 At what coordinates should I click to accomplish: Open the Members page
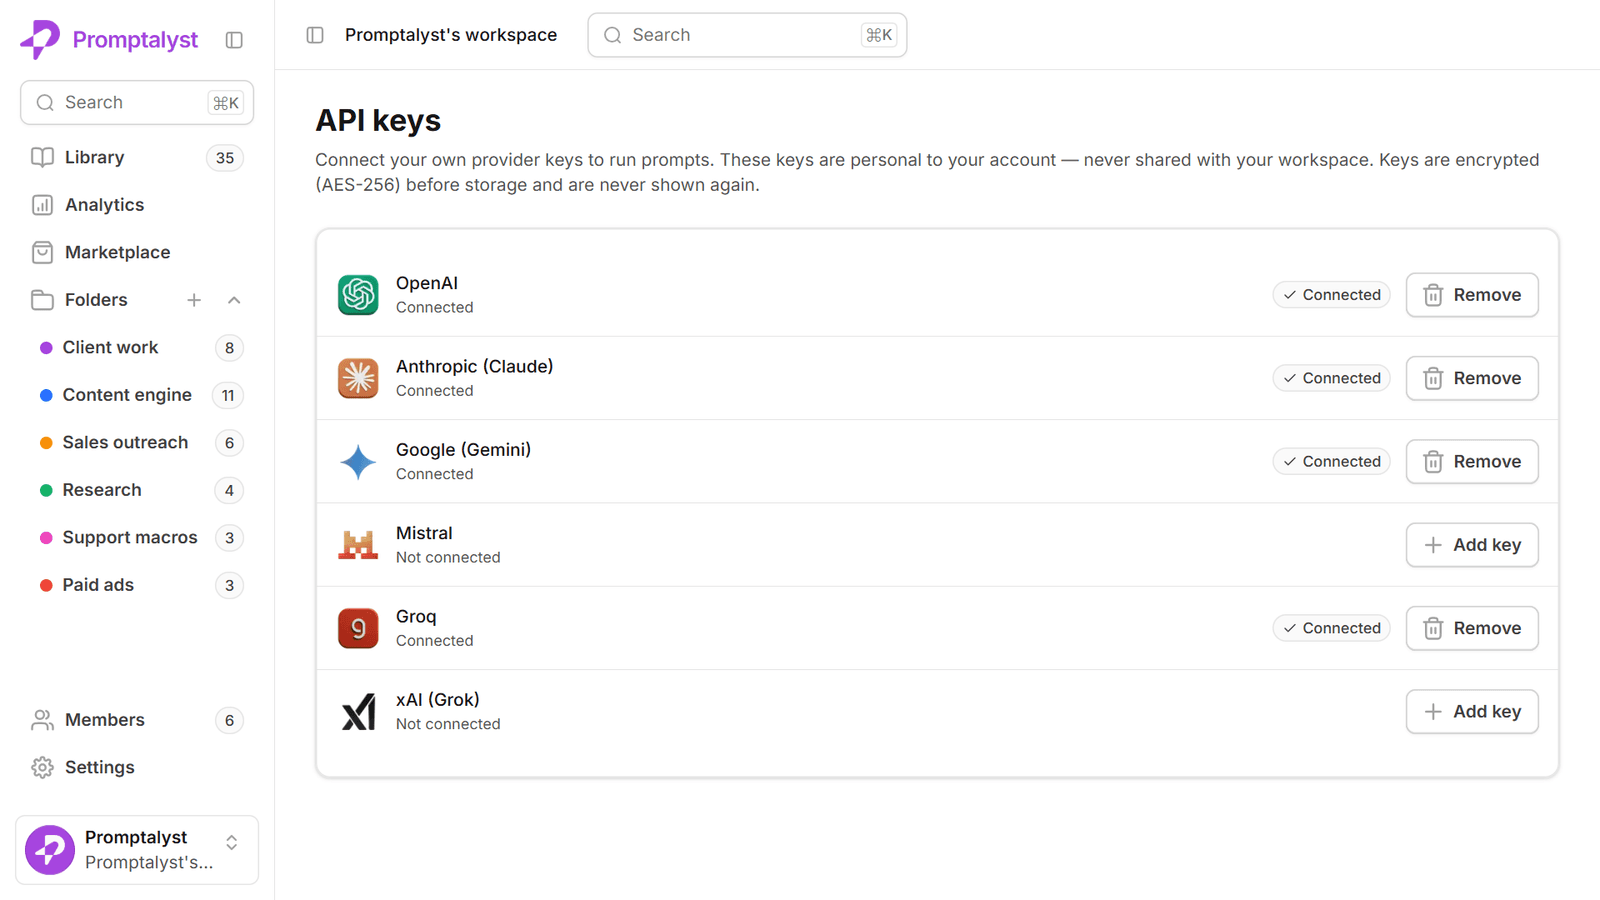click(x=137, y=720)
